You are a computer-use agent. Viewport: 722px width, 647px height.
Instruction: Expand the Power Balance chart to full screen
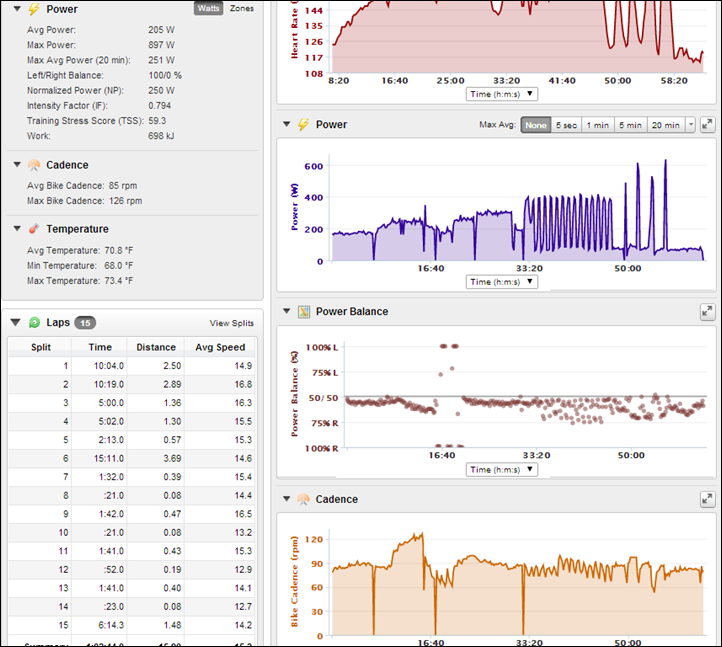(x=707, y=312)
